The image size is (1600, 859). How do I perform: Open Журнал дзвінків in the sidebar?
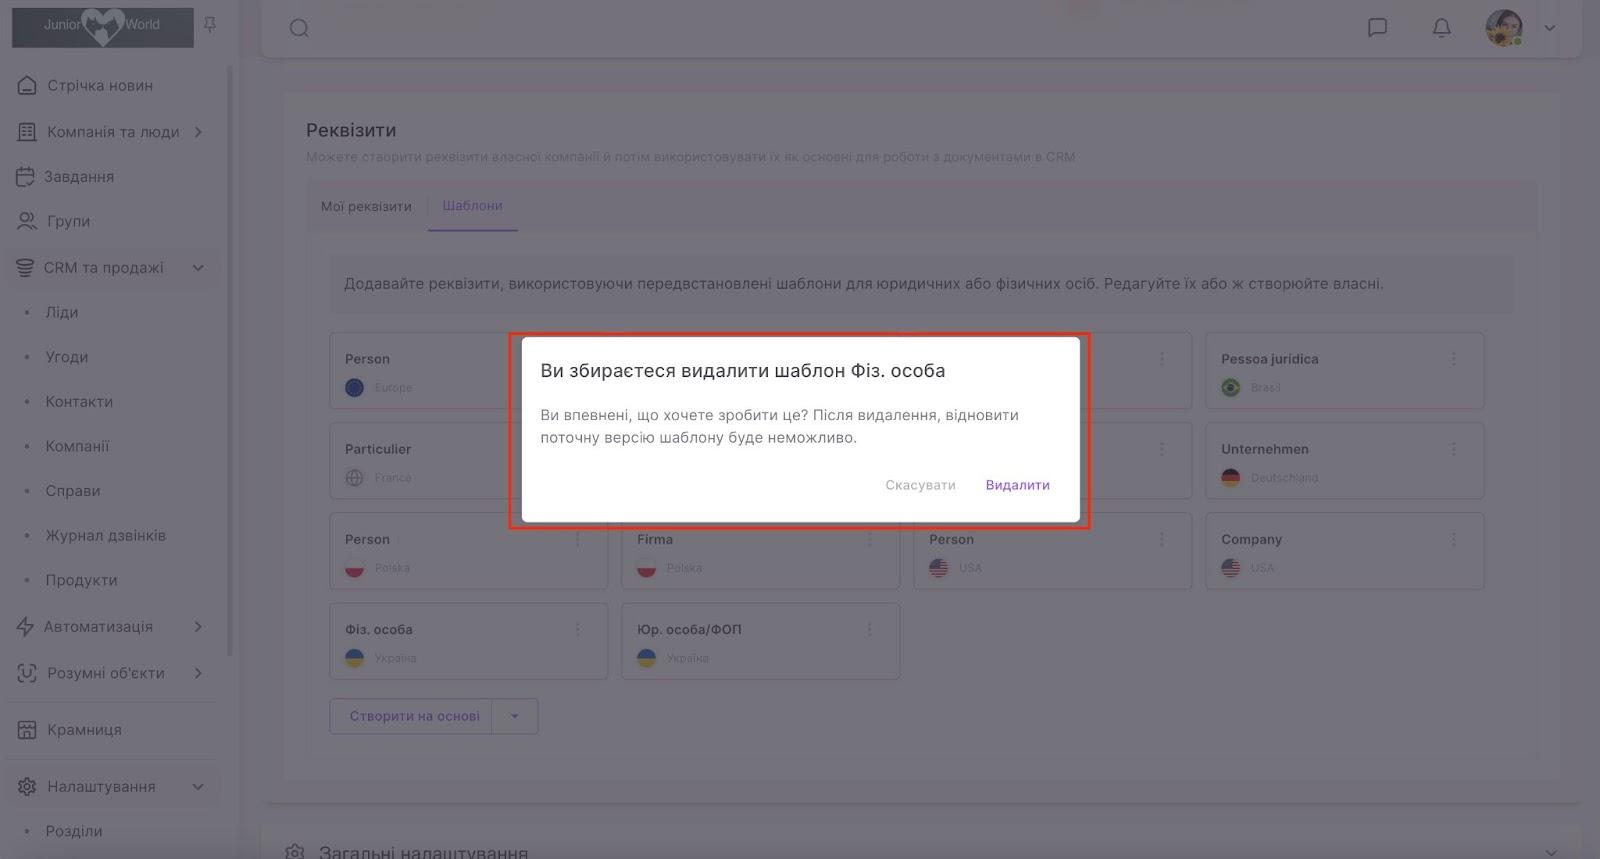106,536
